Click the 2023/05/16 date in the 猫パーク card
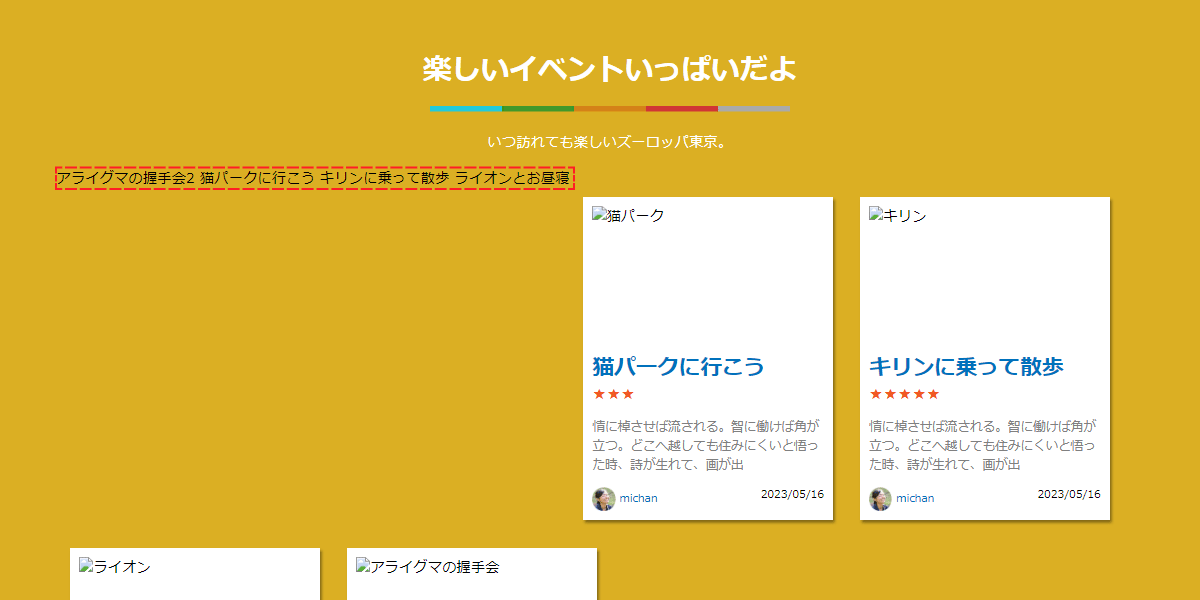 coord(792,494)
